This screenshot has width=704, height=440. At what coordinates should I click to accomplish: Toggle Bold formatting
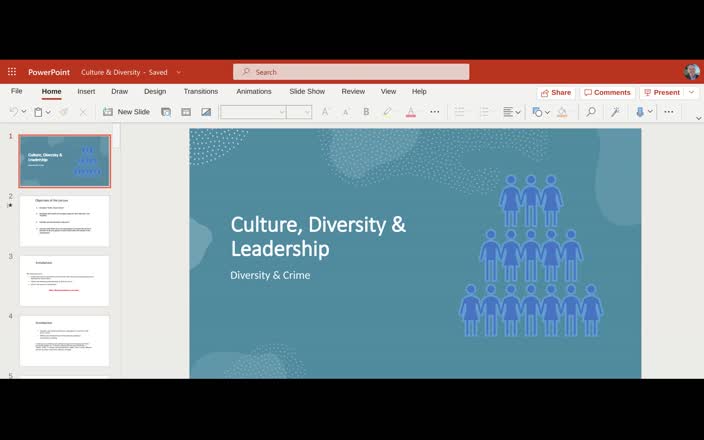coord(366,112)
